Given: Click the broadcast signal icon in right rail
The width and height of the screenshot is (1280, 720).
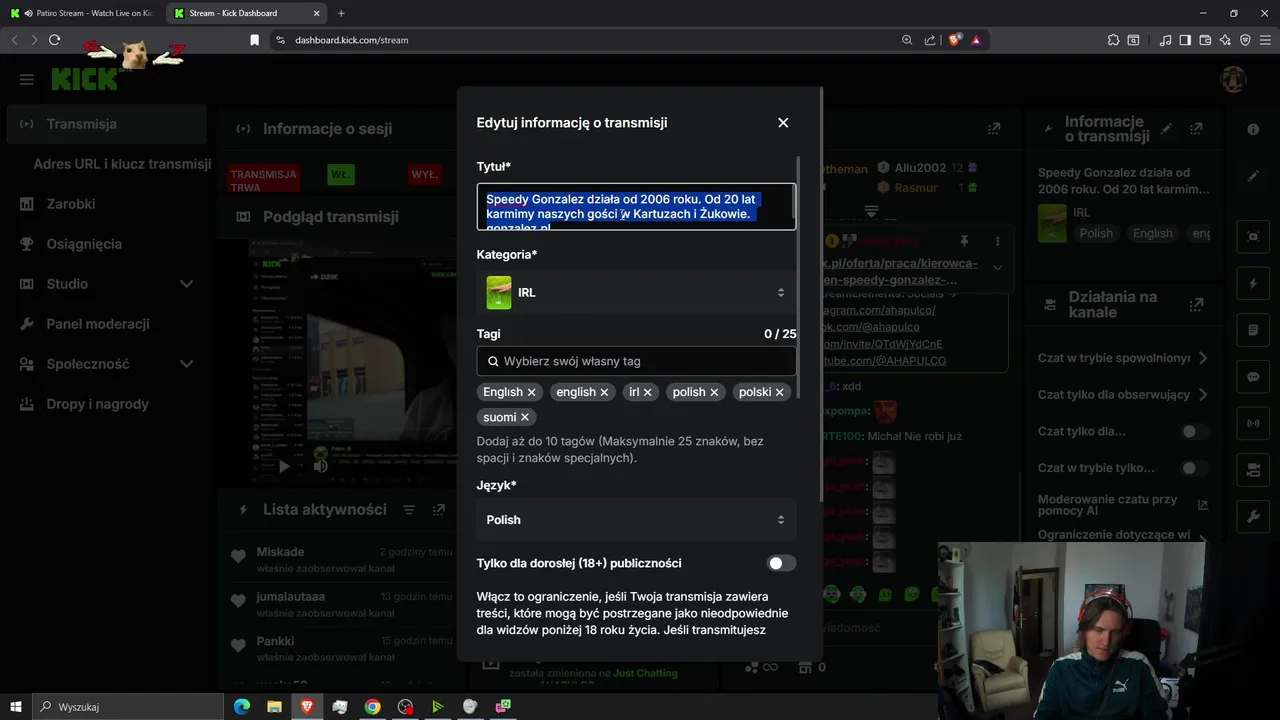Looking at the screenshot, I should tap(1253, 423).
